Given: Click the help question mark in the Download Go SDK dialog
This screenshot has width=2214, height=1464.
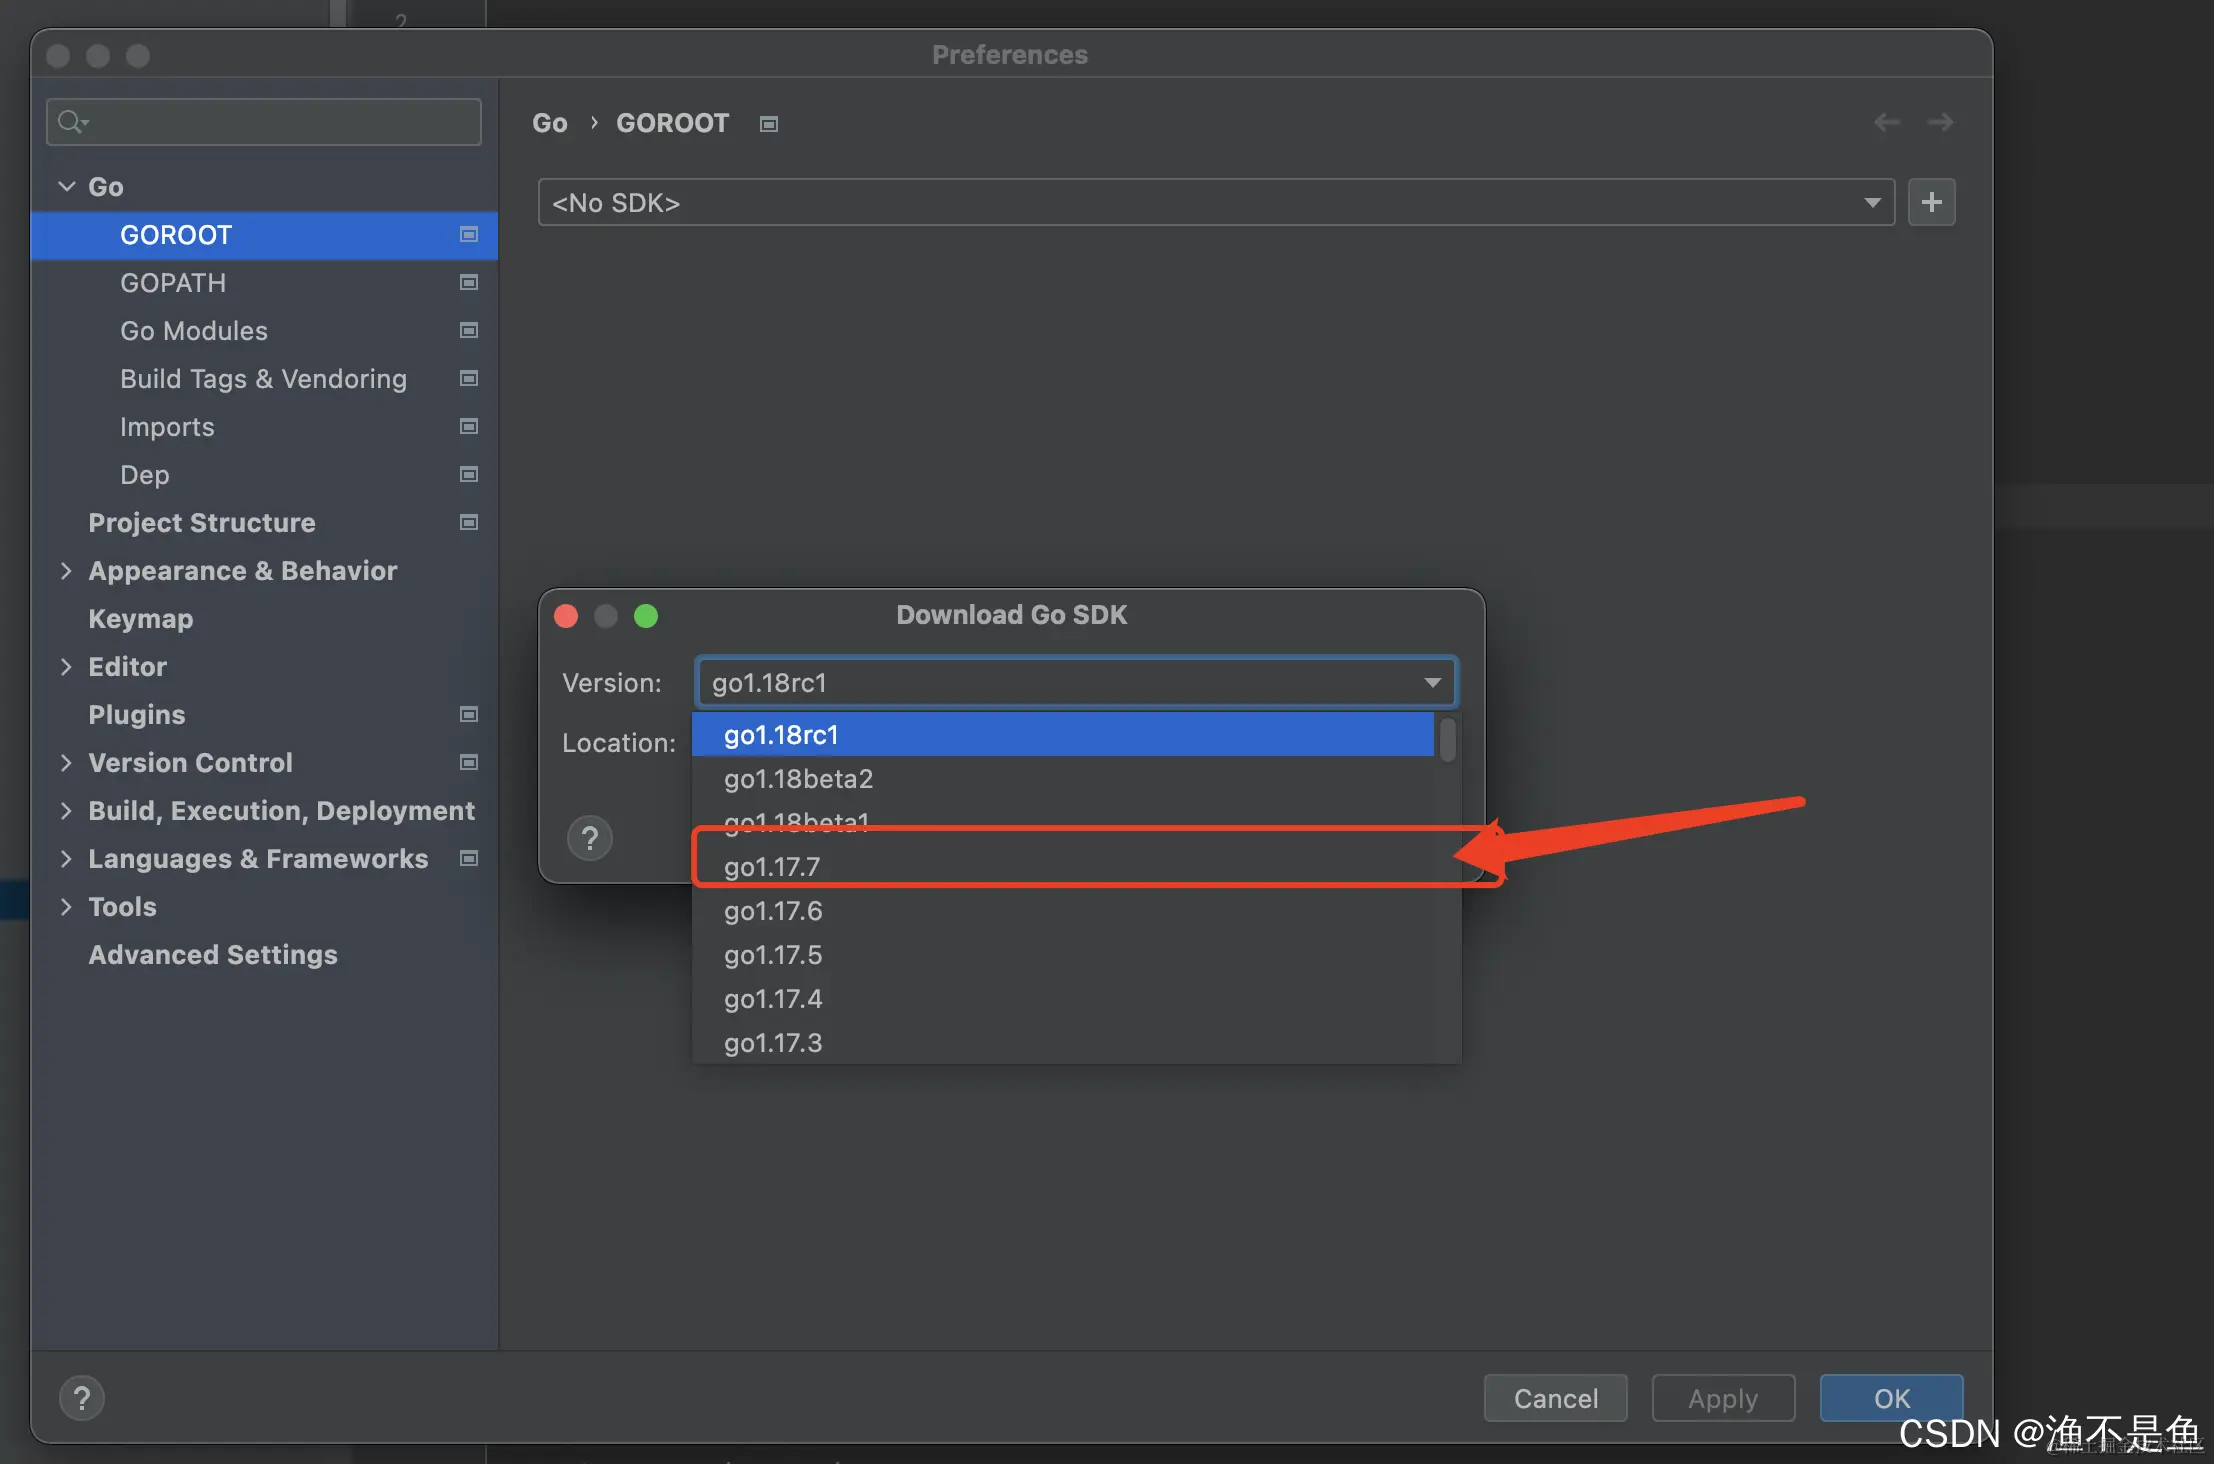Looking at the screenshot, I should (x=589, y=838).
